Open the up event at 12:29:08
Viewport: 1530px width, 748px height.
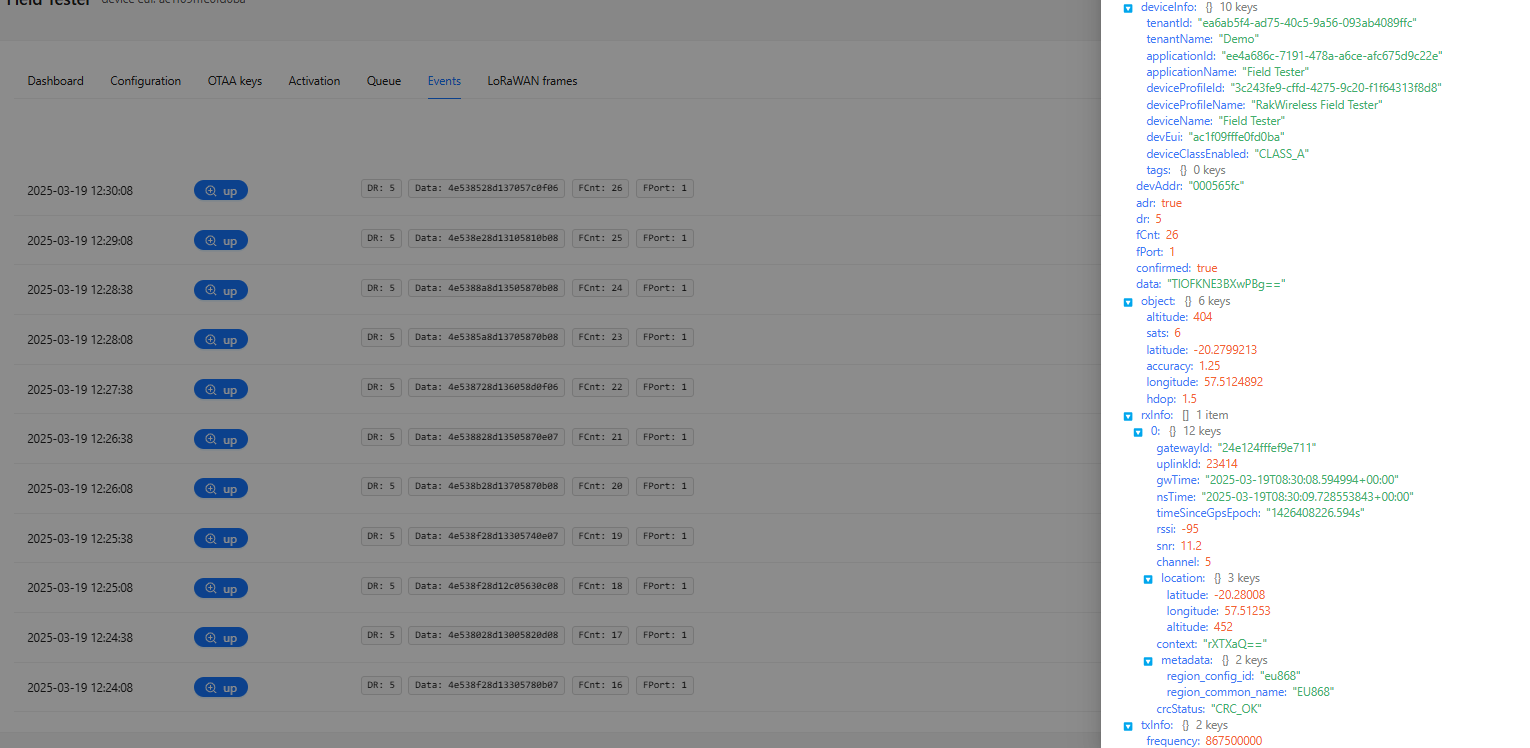click(221, 240)
